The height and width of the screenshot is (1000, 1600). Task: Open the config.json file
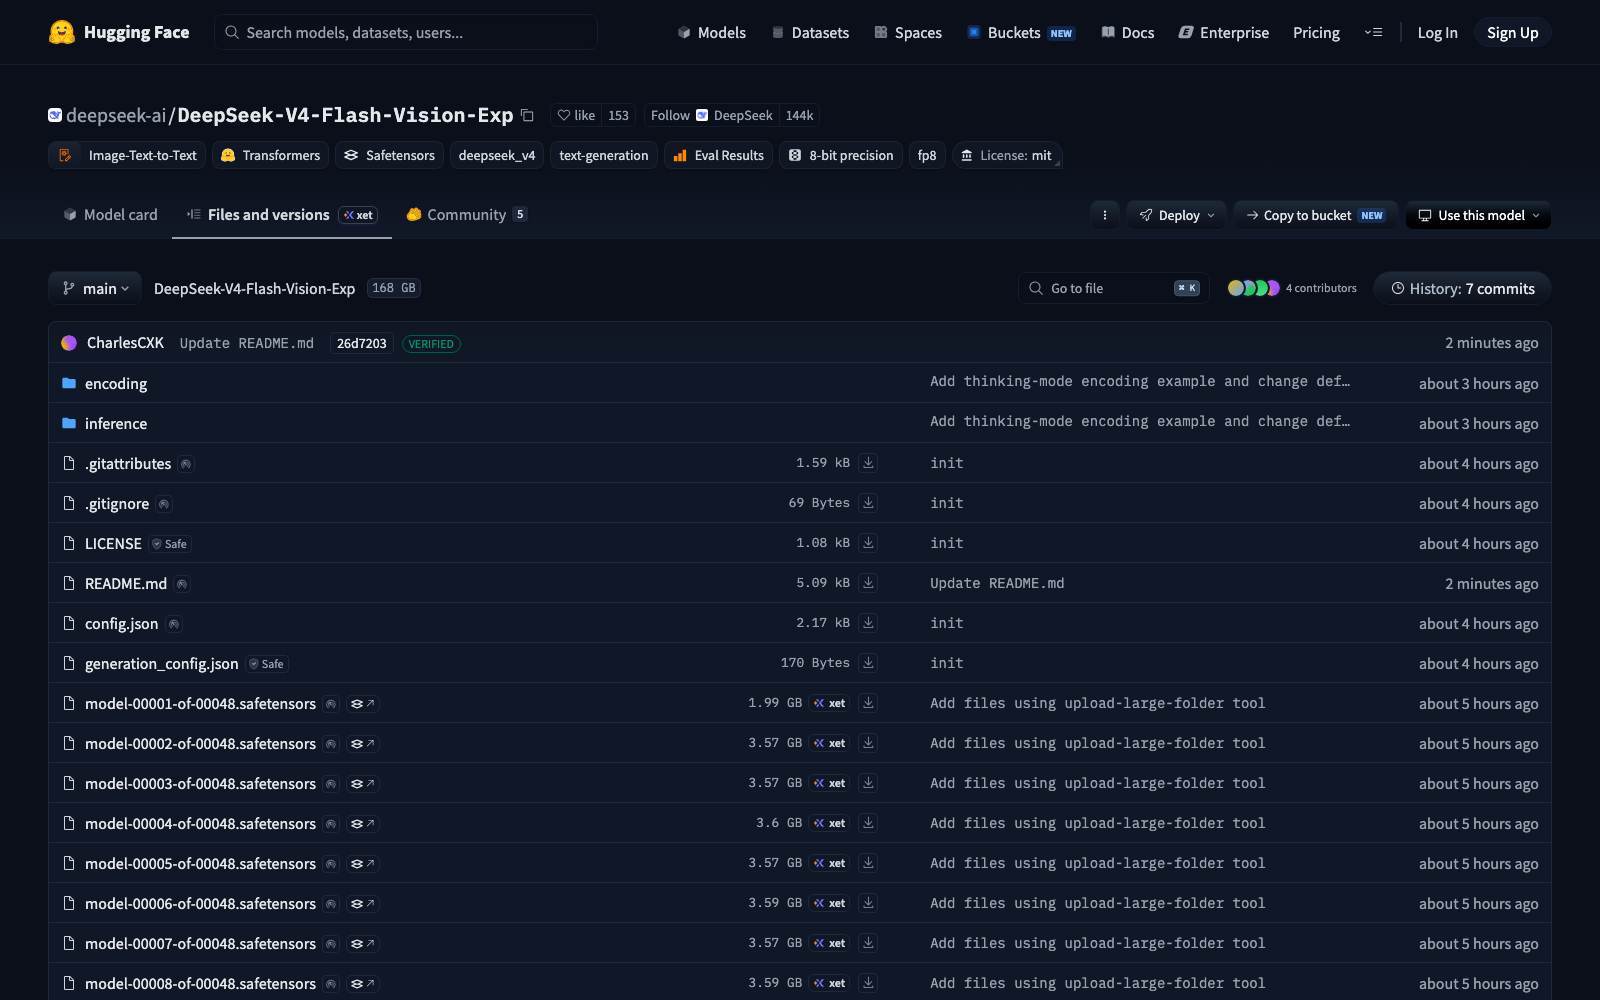click(121, 623)
